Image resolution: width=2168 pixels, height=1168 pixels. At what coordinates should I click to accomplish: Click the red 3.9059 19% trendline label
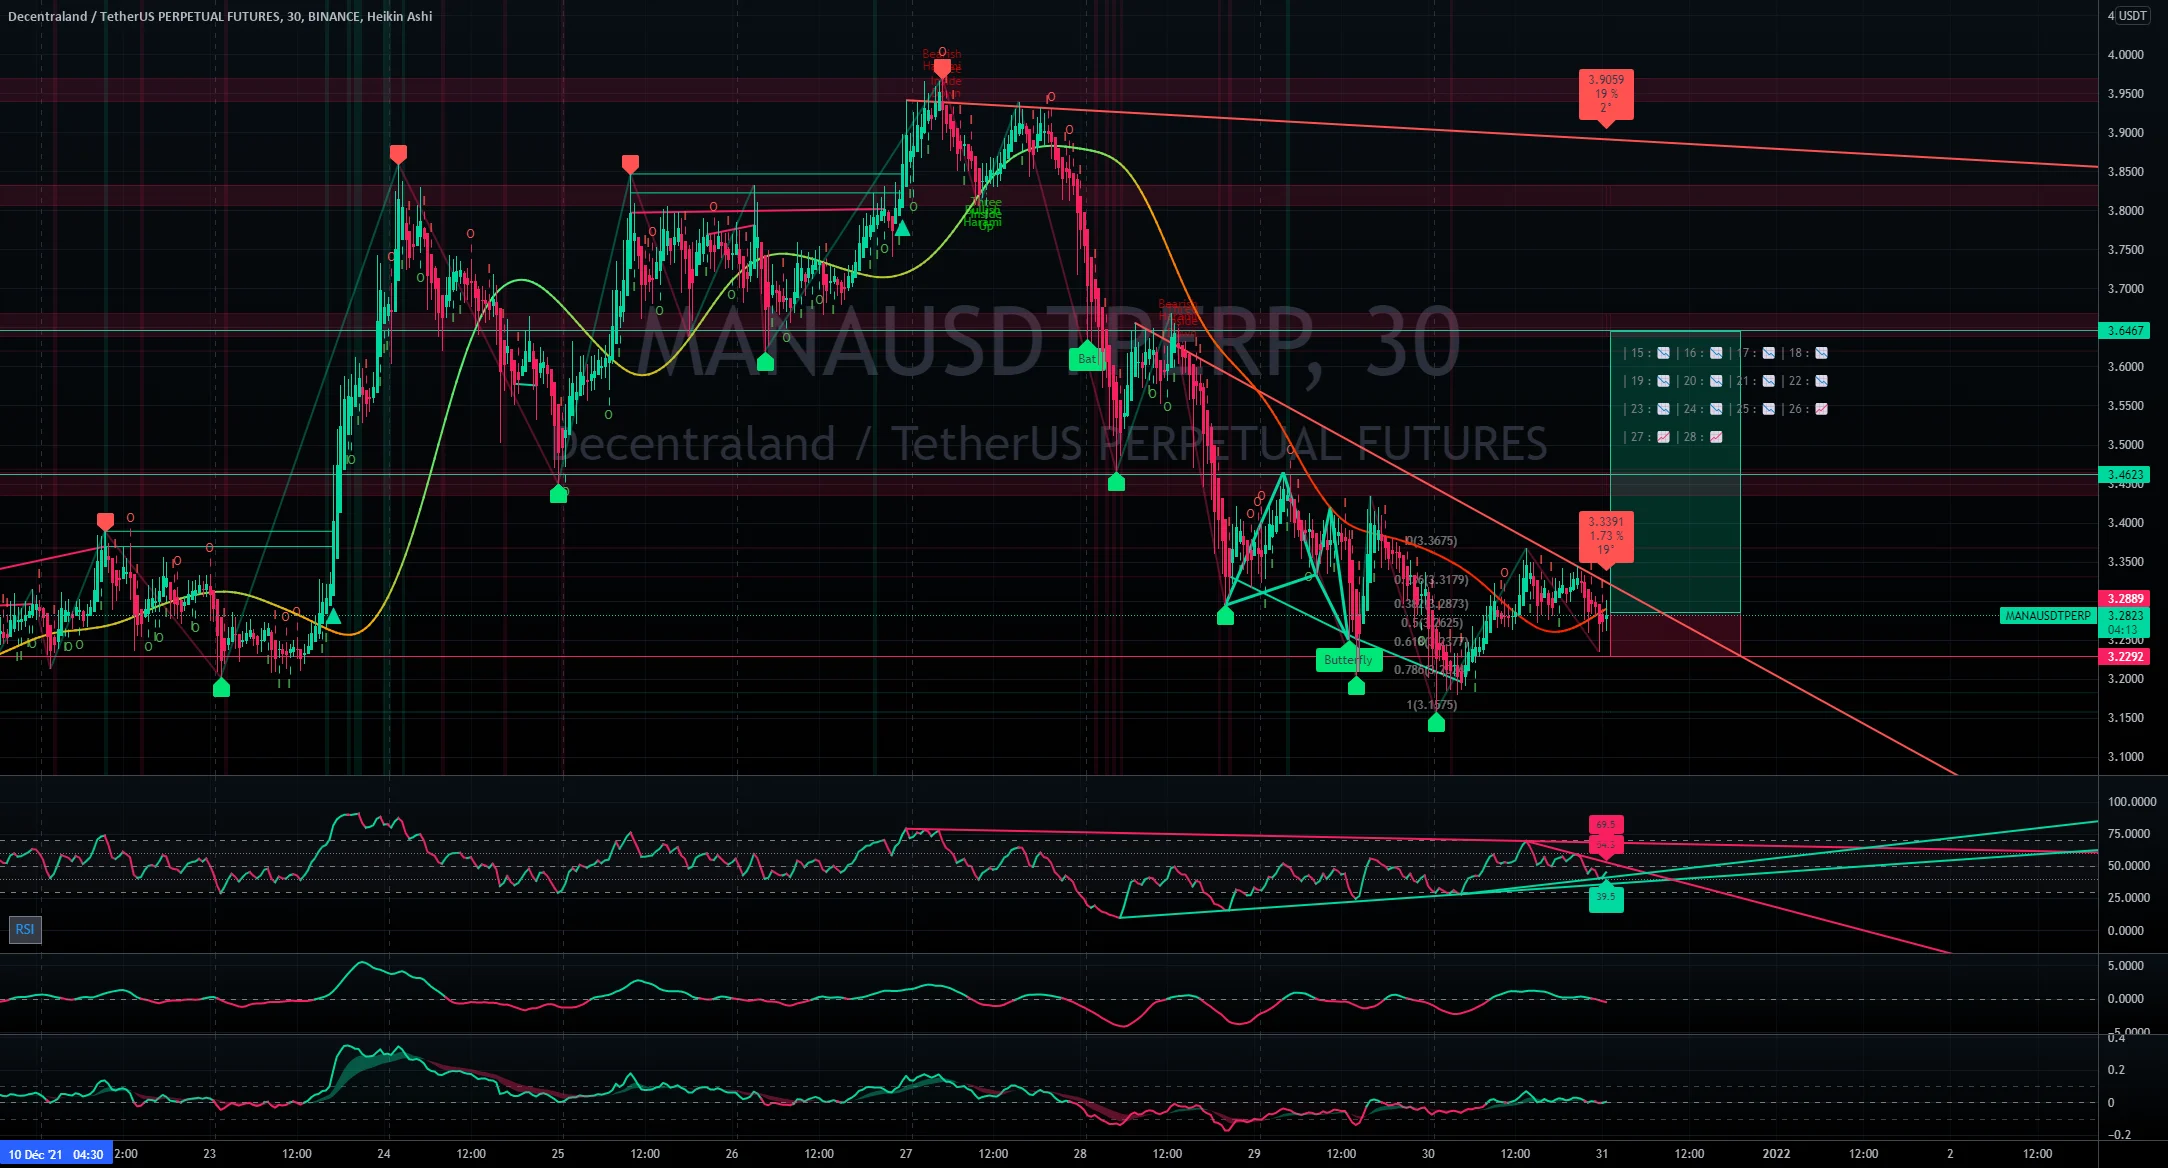(1606, 95)
